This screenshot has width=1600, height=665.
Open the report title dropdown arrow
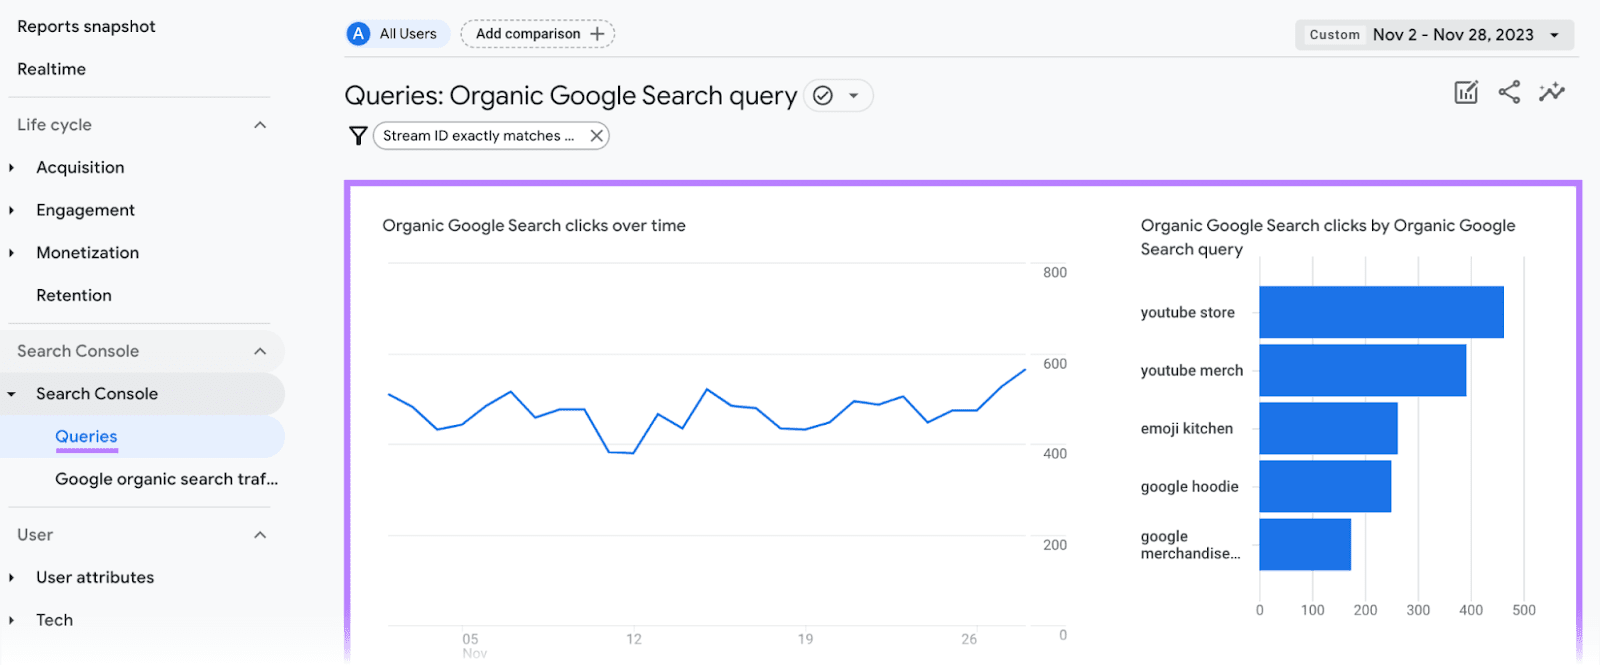[854, 96]
